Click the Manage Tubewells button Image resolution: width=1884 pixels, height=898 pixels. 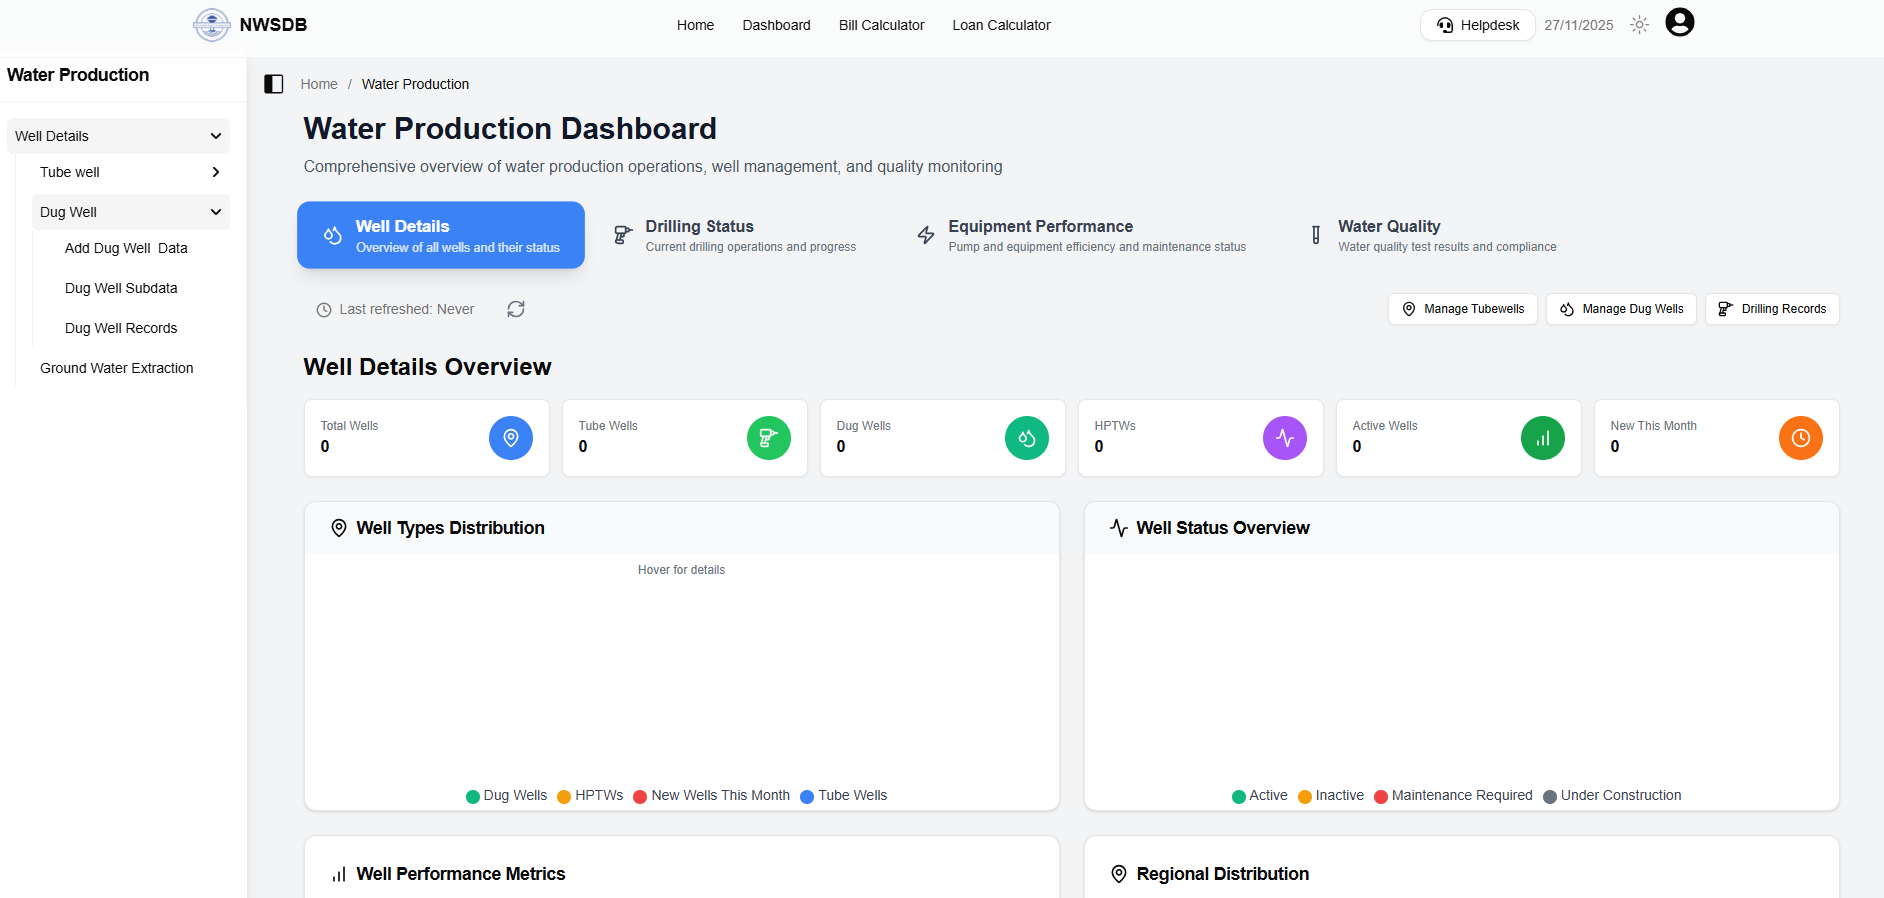[1462, 309]
